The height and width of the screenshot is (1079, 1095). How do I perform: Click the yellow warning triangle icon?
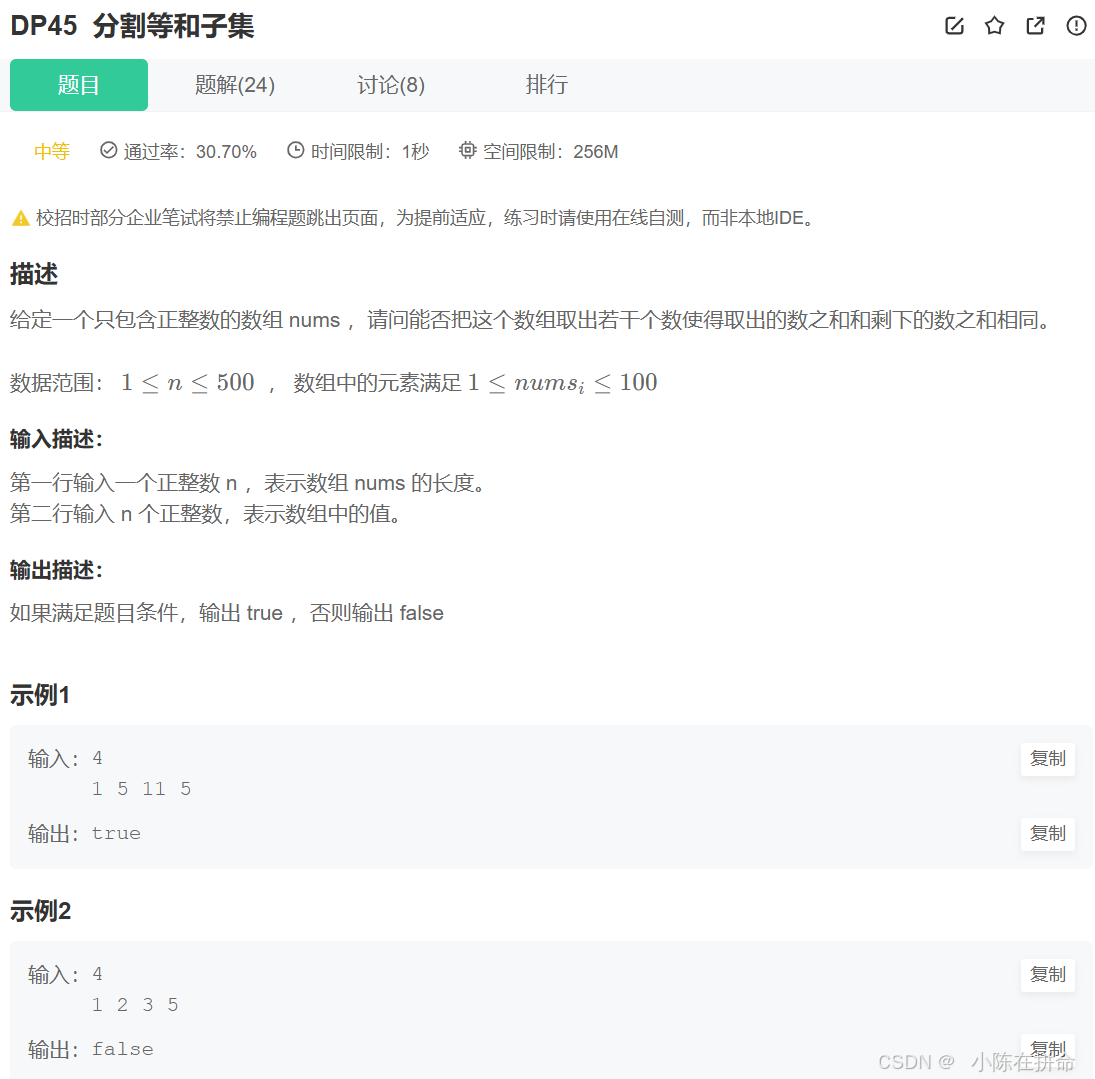tap(21, 219)
